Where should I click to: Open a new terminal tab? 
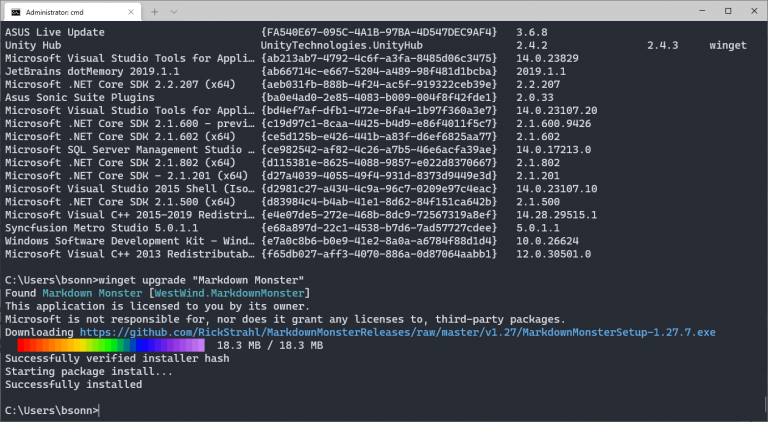154,12
